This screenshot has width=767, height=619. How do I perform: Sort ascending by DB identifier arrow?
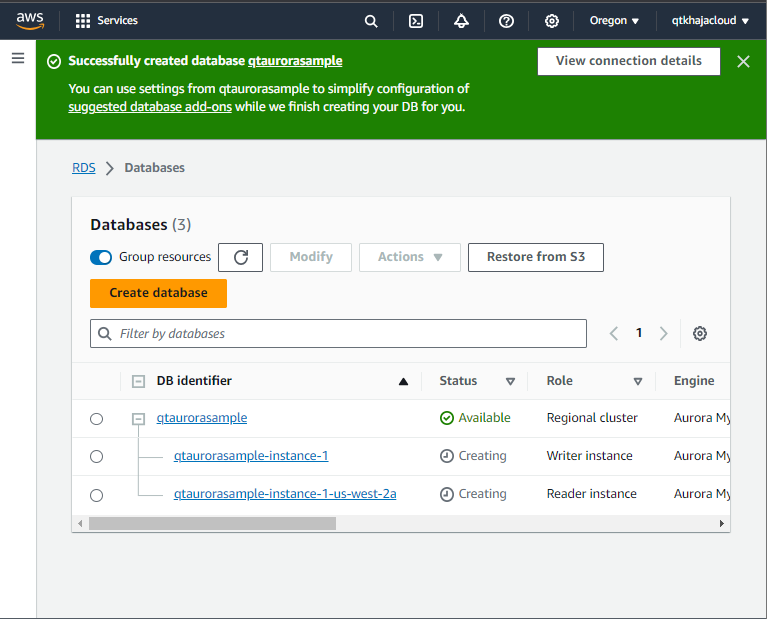[403, 382]
